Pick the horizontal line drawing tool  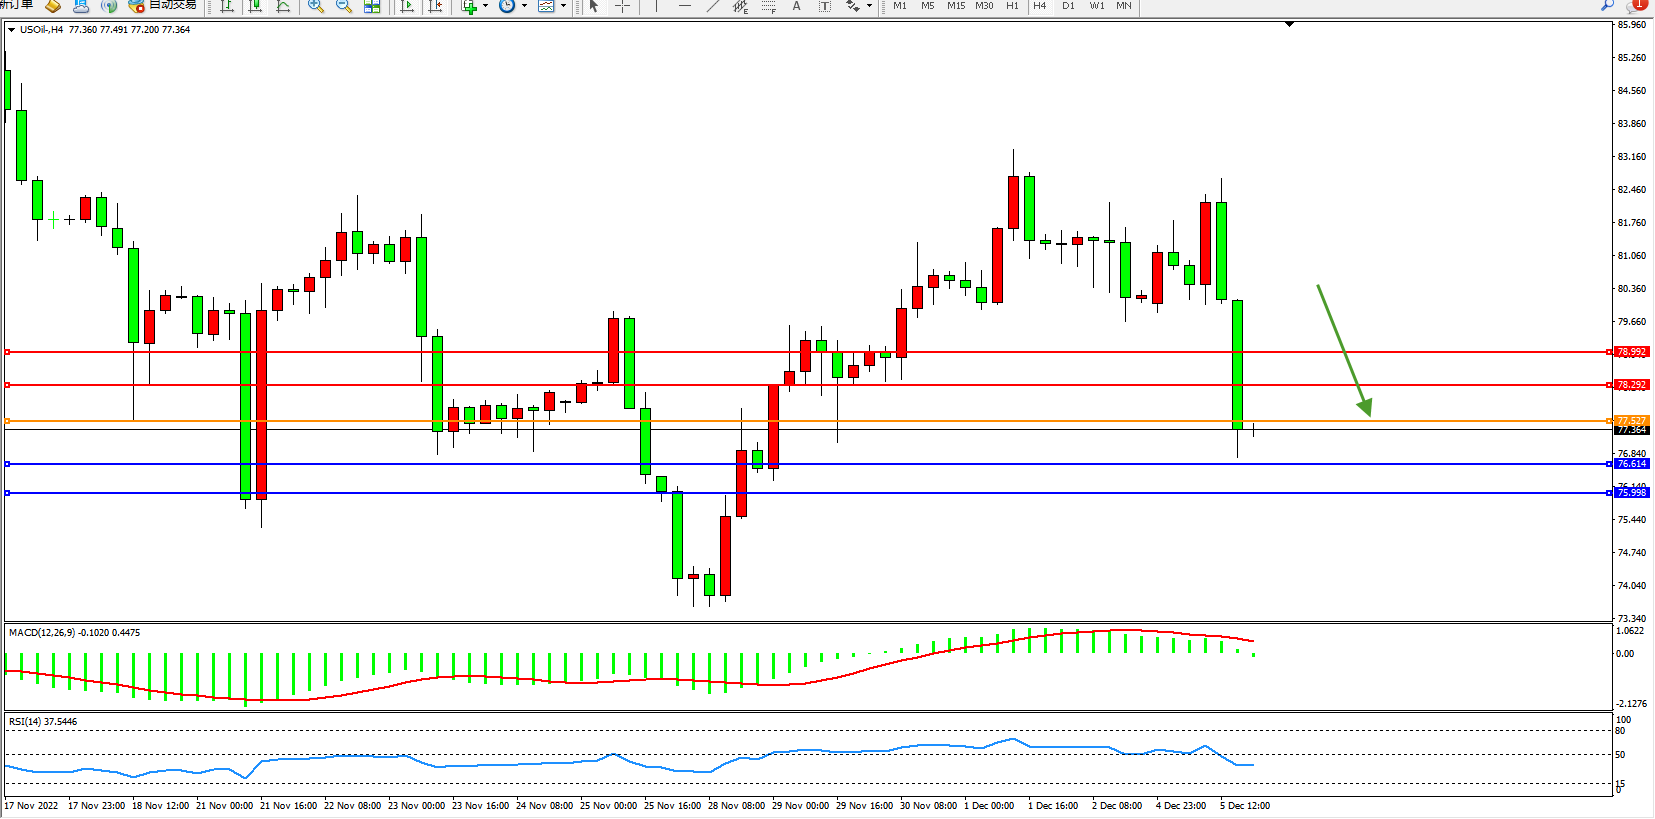pos(685,6)
